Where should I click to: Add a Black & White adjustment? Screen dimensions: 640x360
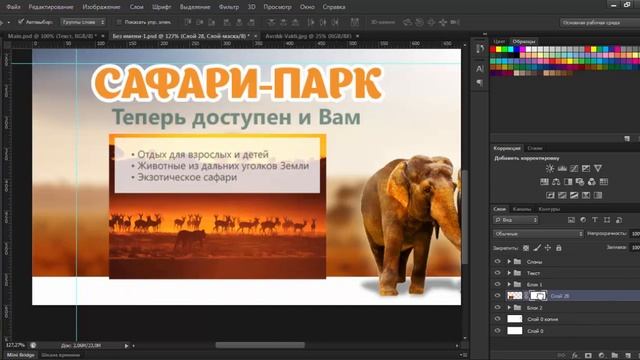pyautogui.click(x=568, y=182)
